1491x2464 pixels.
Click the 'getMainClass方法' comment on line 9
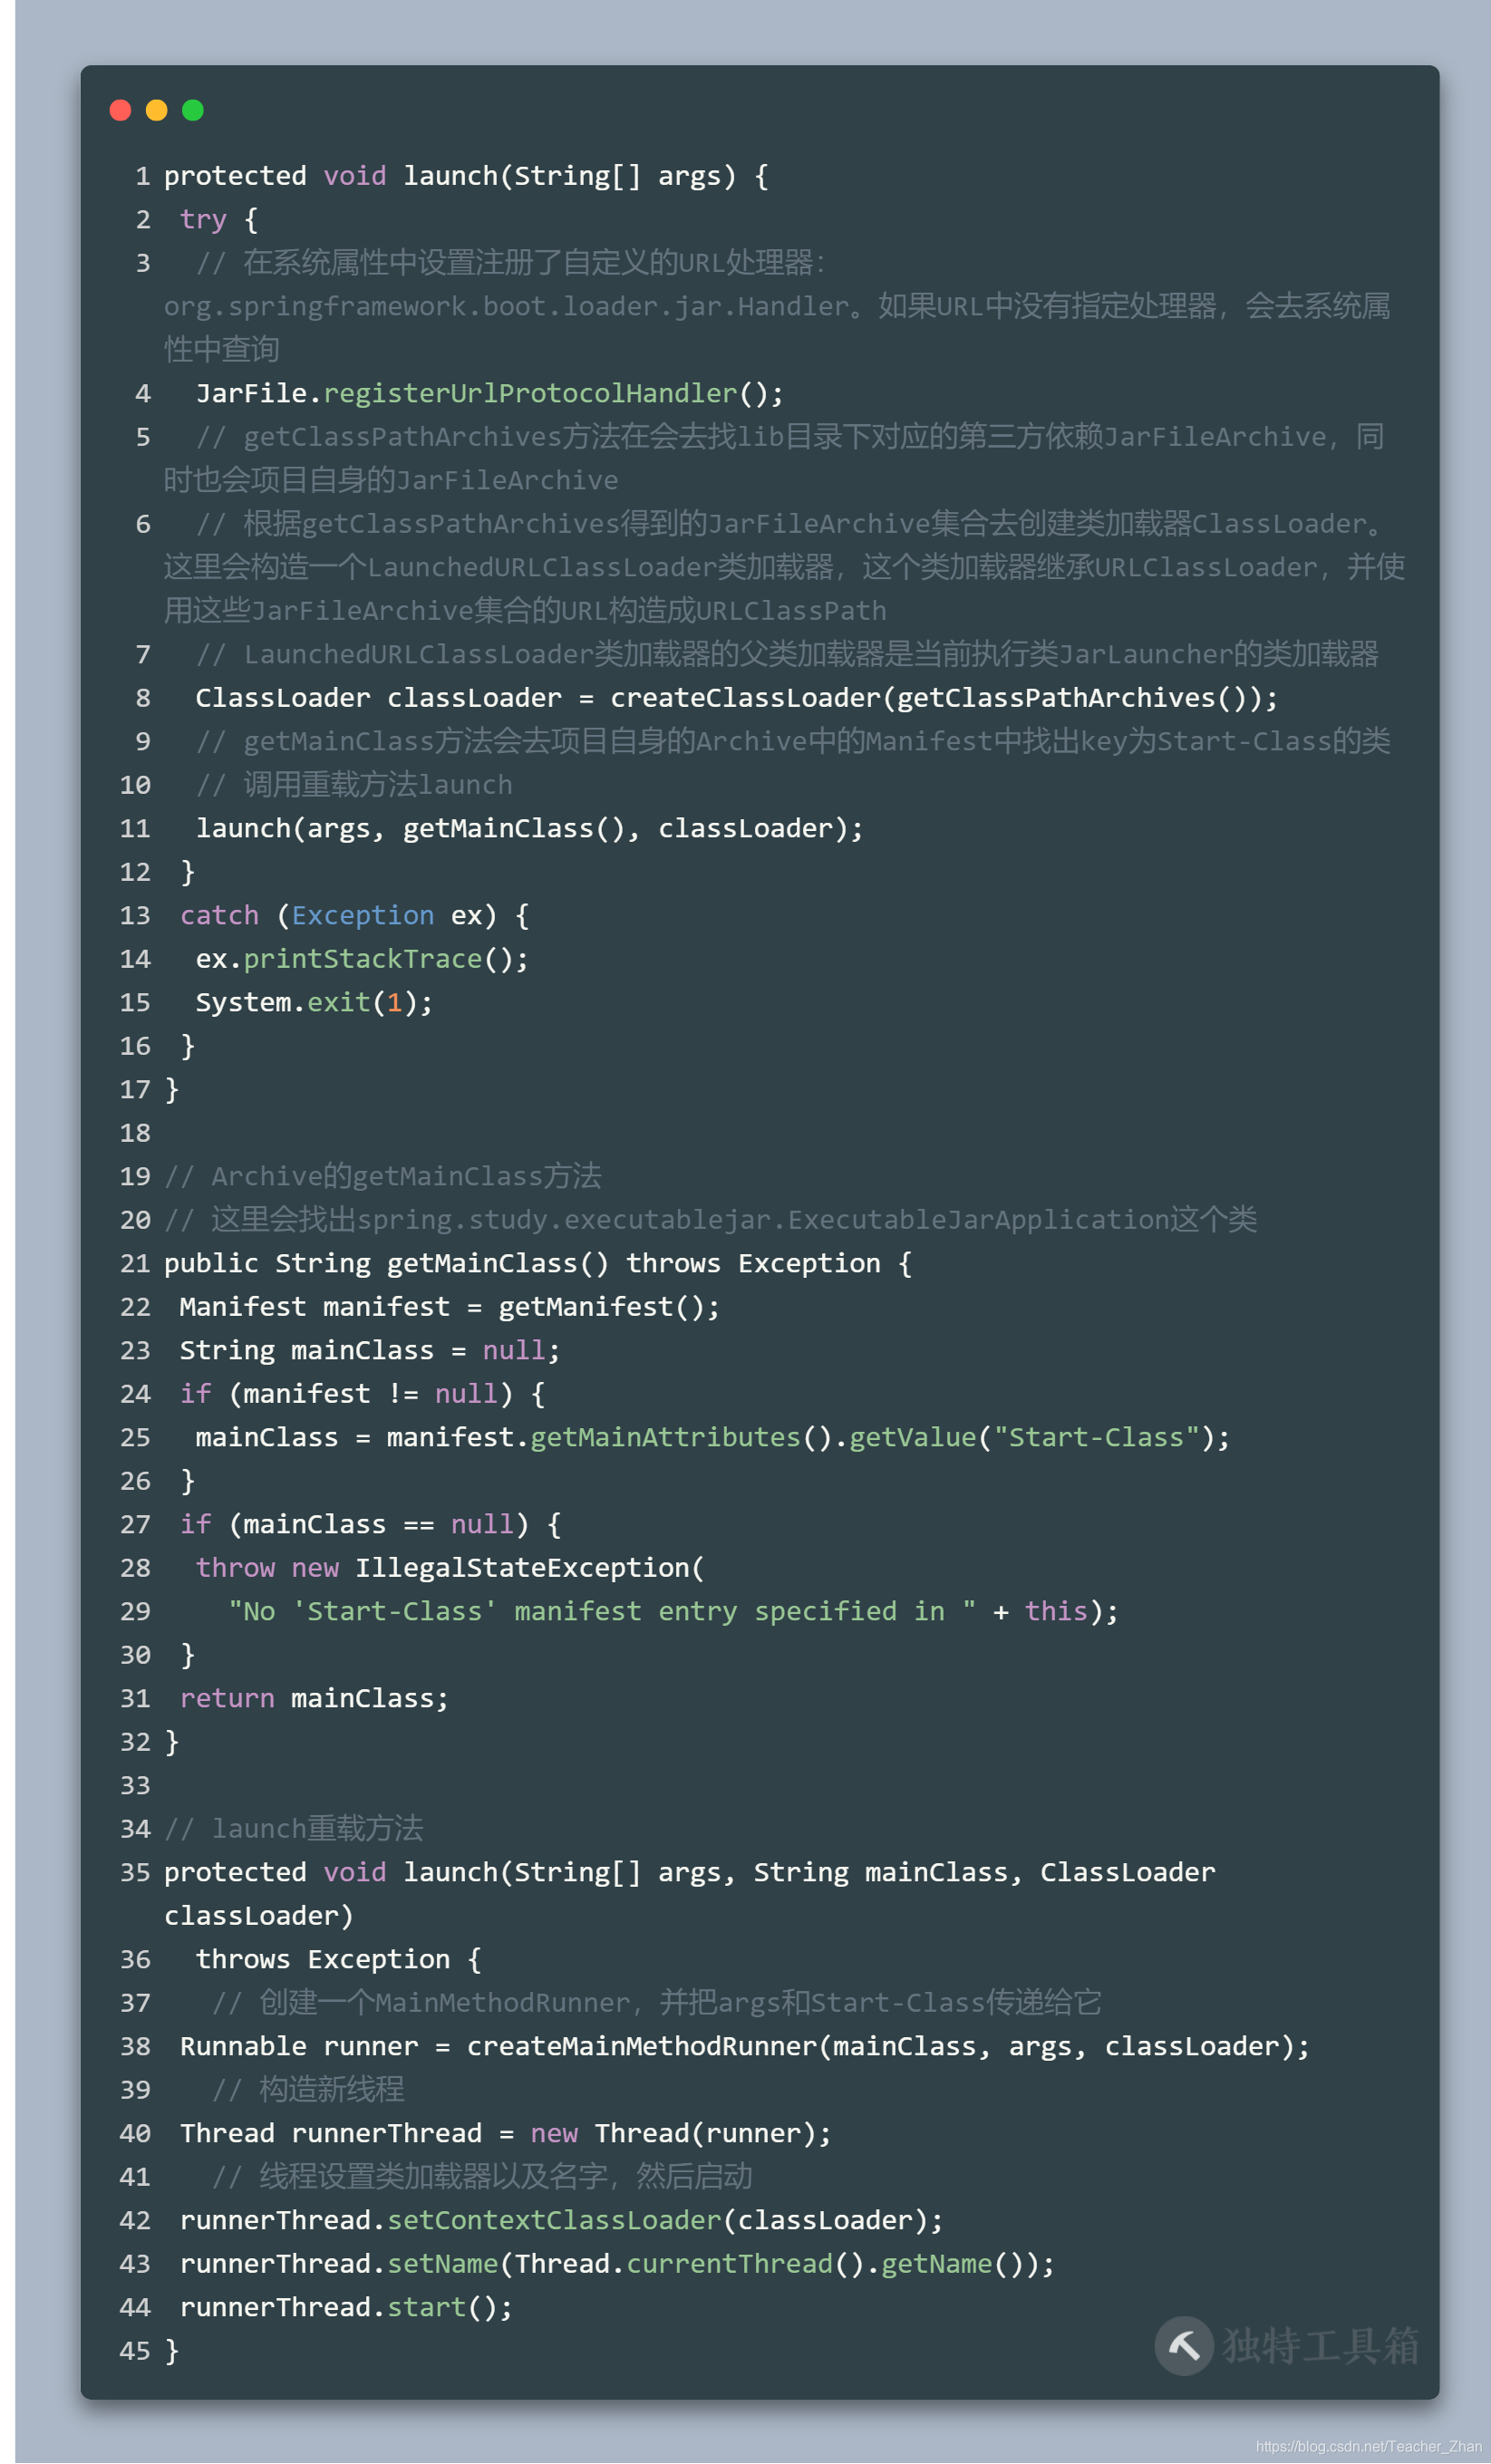pos(793,741)
